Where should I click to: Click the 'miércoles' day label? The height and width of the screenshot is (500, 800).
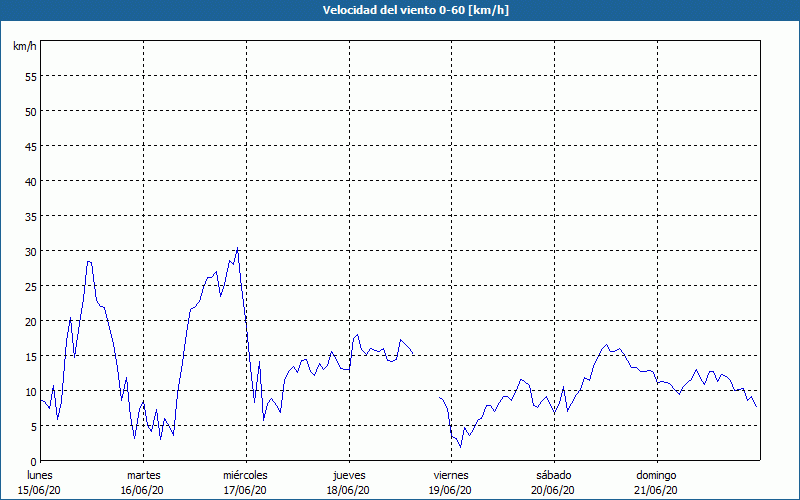(x=245, y=475)
